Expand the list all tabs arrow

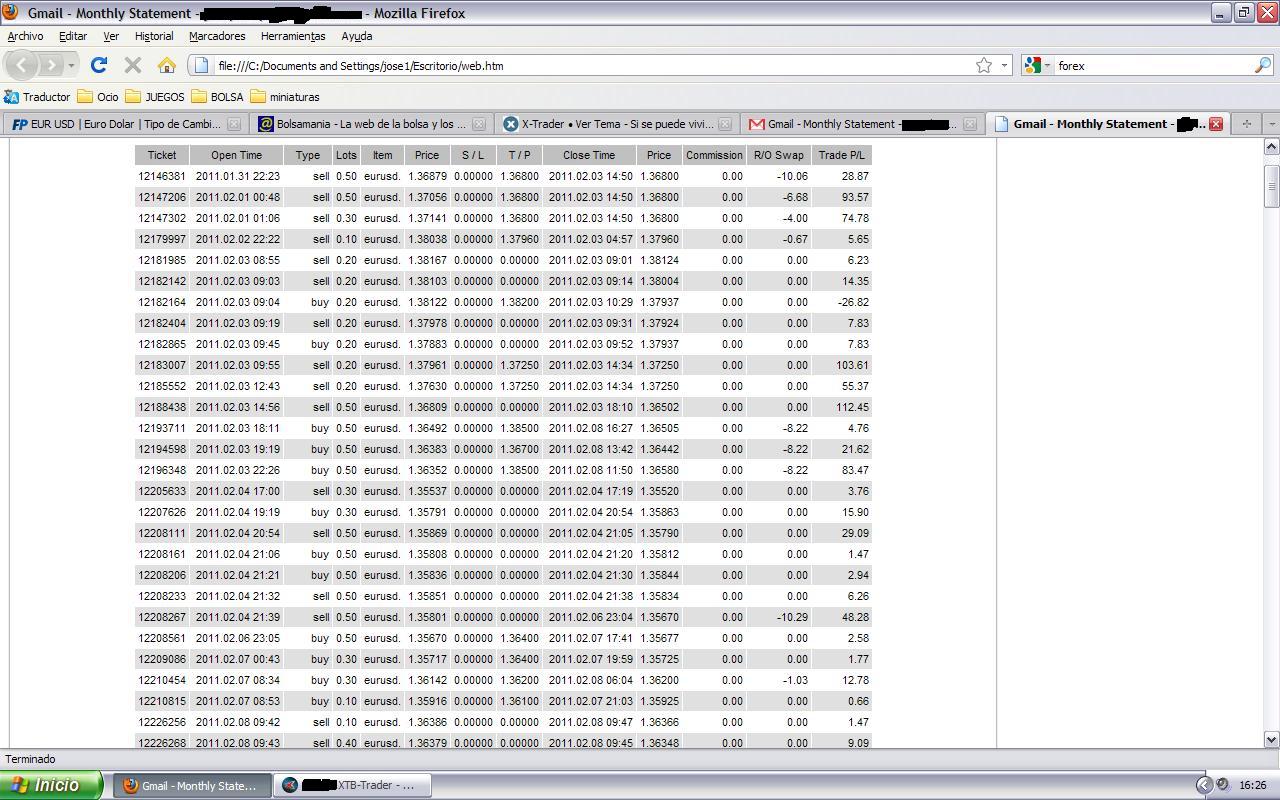[1271, 124]
